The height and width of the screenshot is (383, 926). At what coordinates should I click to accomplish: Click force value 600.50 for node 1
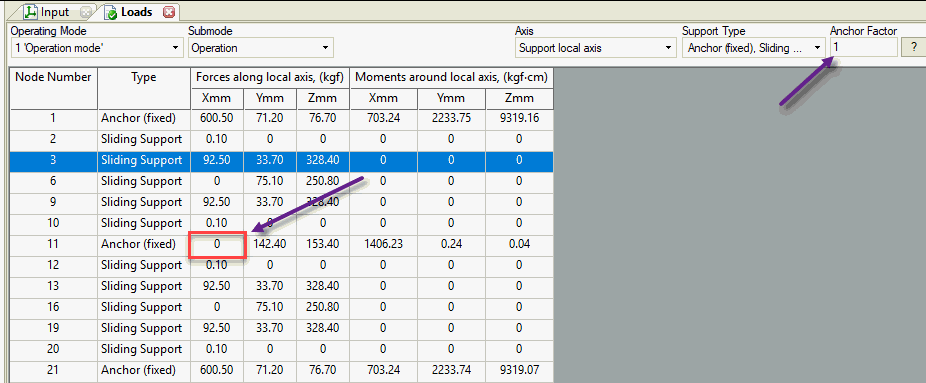(x=216, y=118)
